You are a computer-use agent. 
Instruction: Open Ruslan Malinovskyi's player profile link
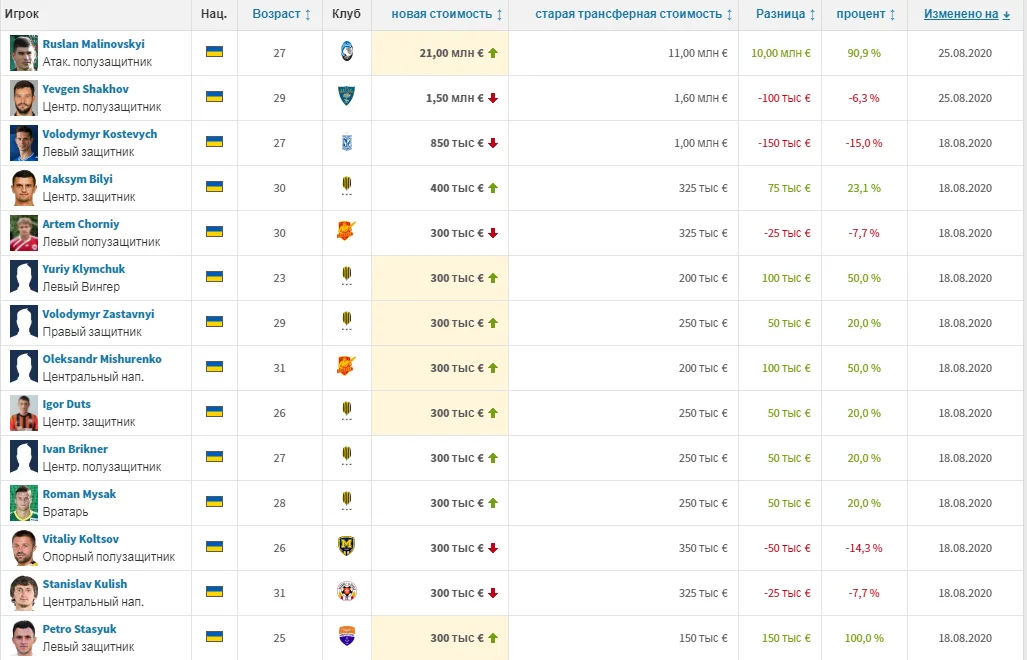click(x=93, y=44)
